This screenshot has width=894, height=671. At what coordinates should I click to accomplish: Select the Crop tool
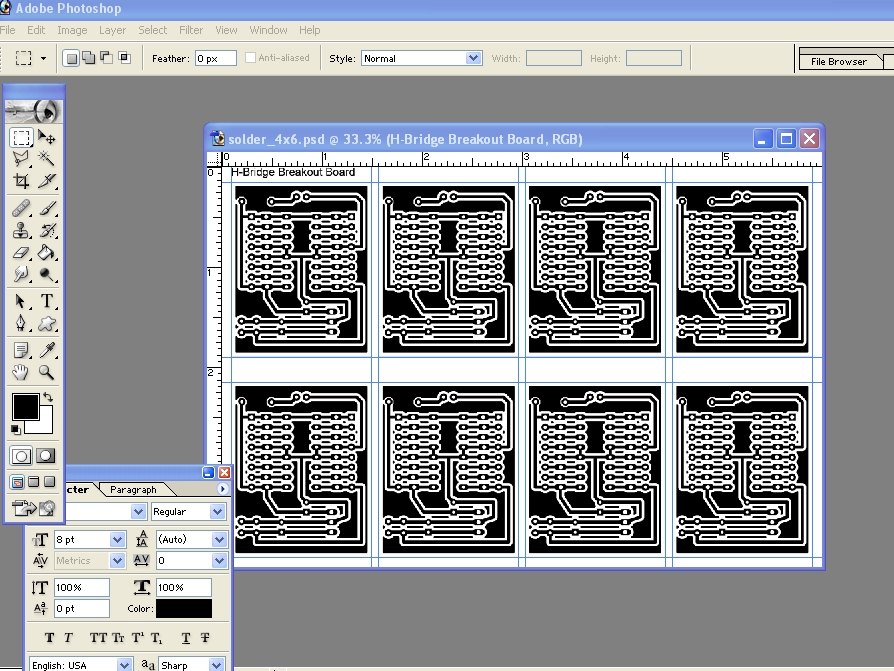click(x=22, y=181)
